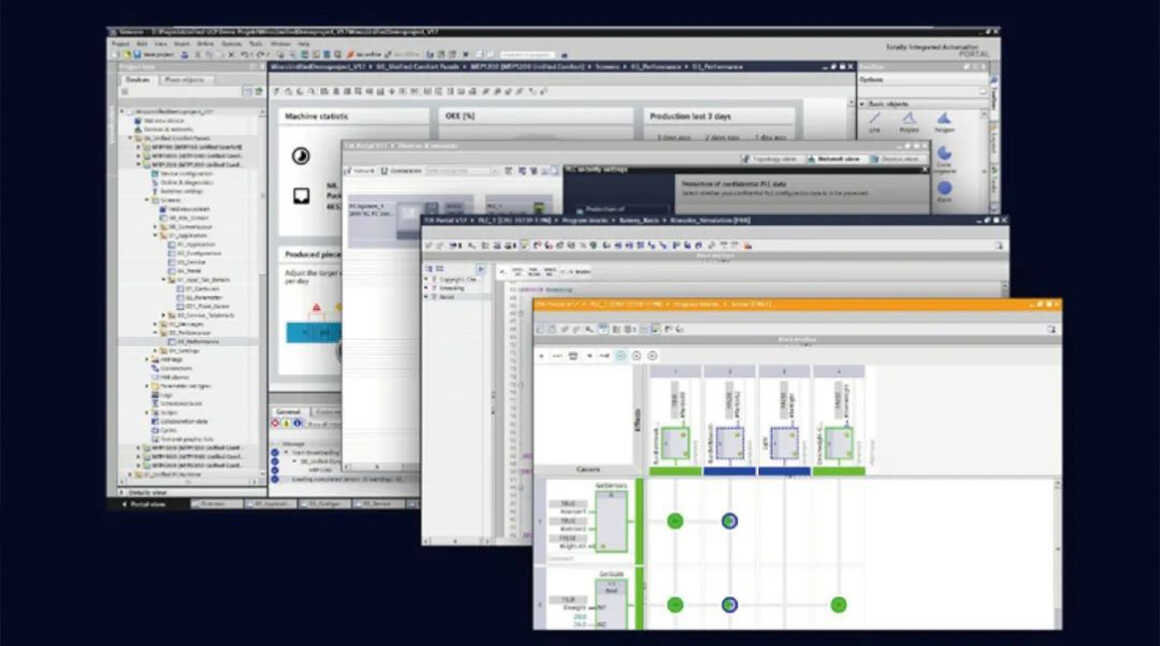
Task: Click the Go online toolbar button
Action: tap(366, 54)
